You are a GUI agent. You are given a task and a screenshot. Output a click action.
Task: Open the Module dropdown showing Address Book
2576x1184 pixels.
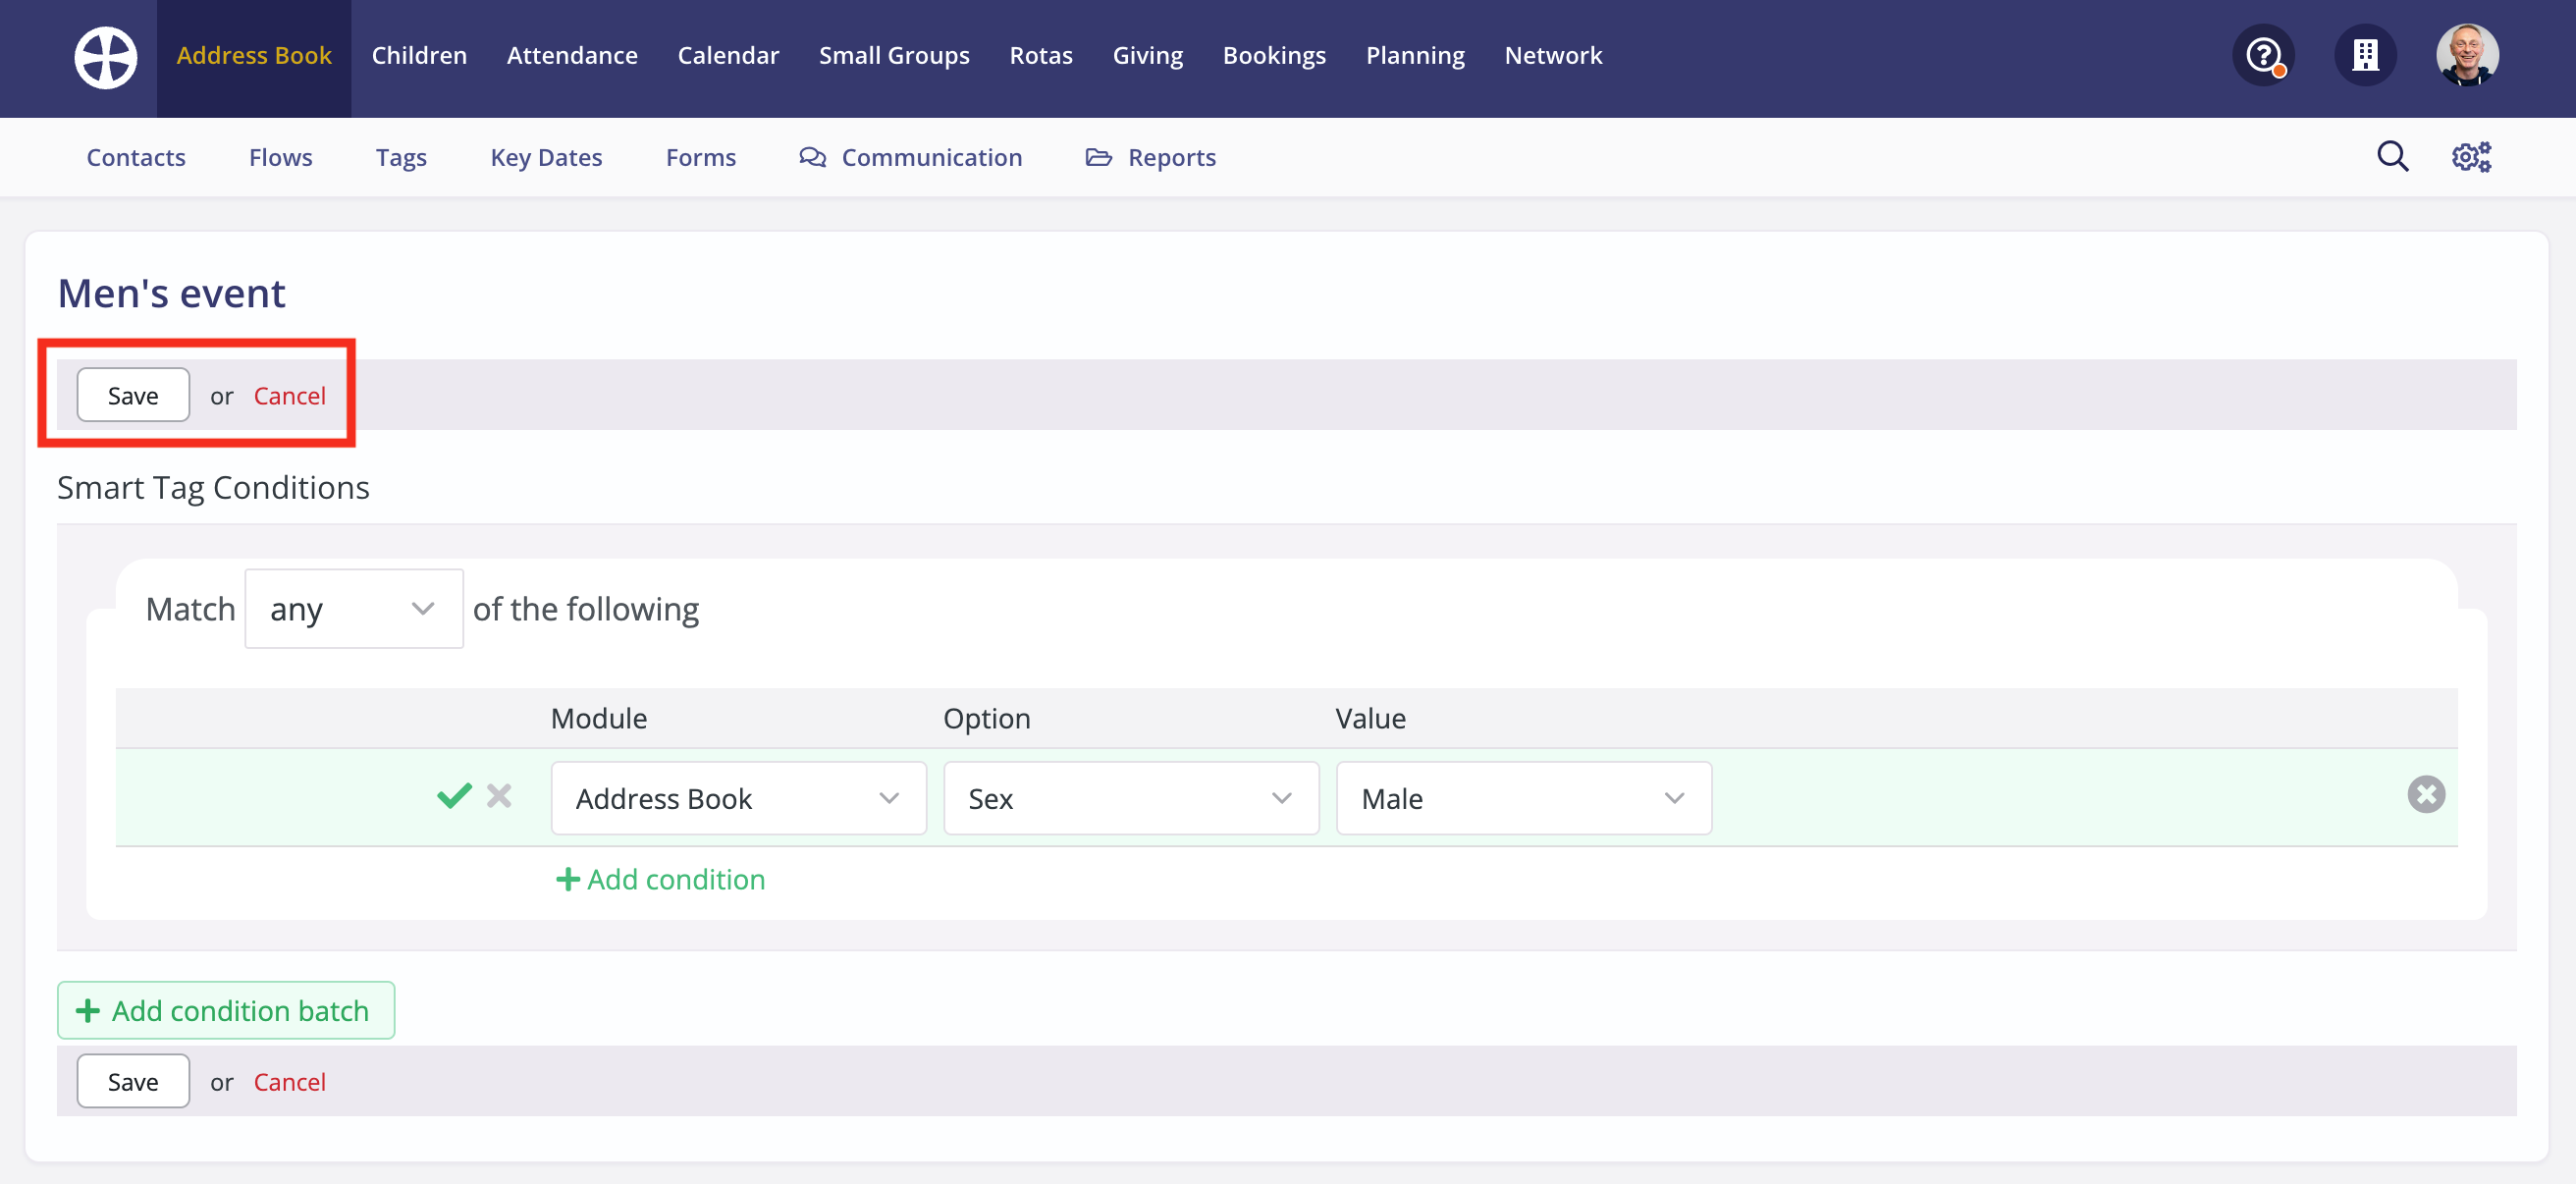tap(738, 797)
